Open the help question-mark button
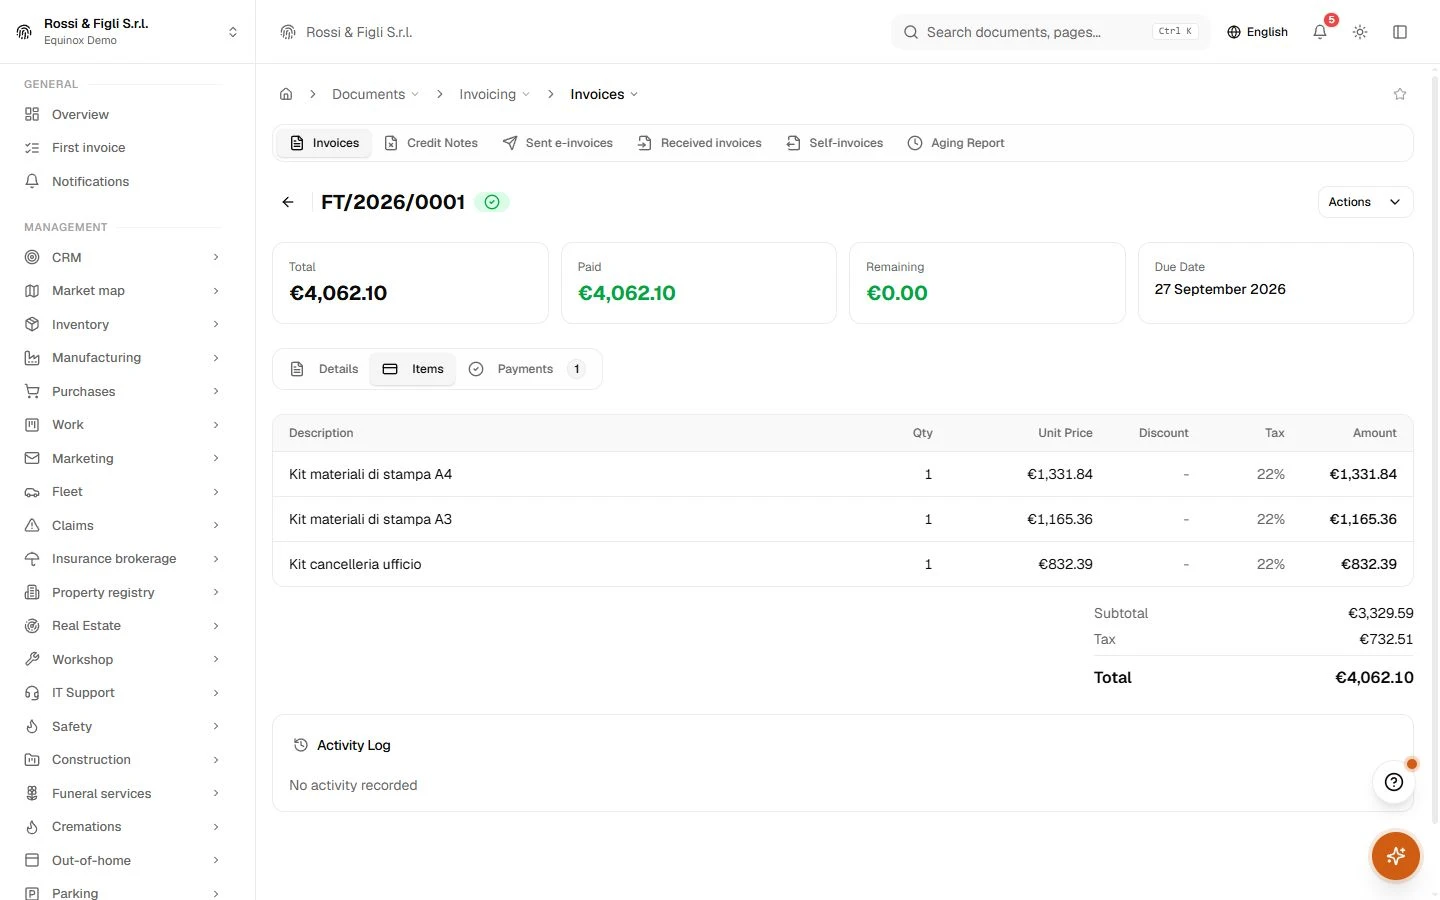 point(1394,782)
